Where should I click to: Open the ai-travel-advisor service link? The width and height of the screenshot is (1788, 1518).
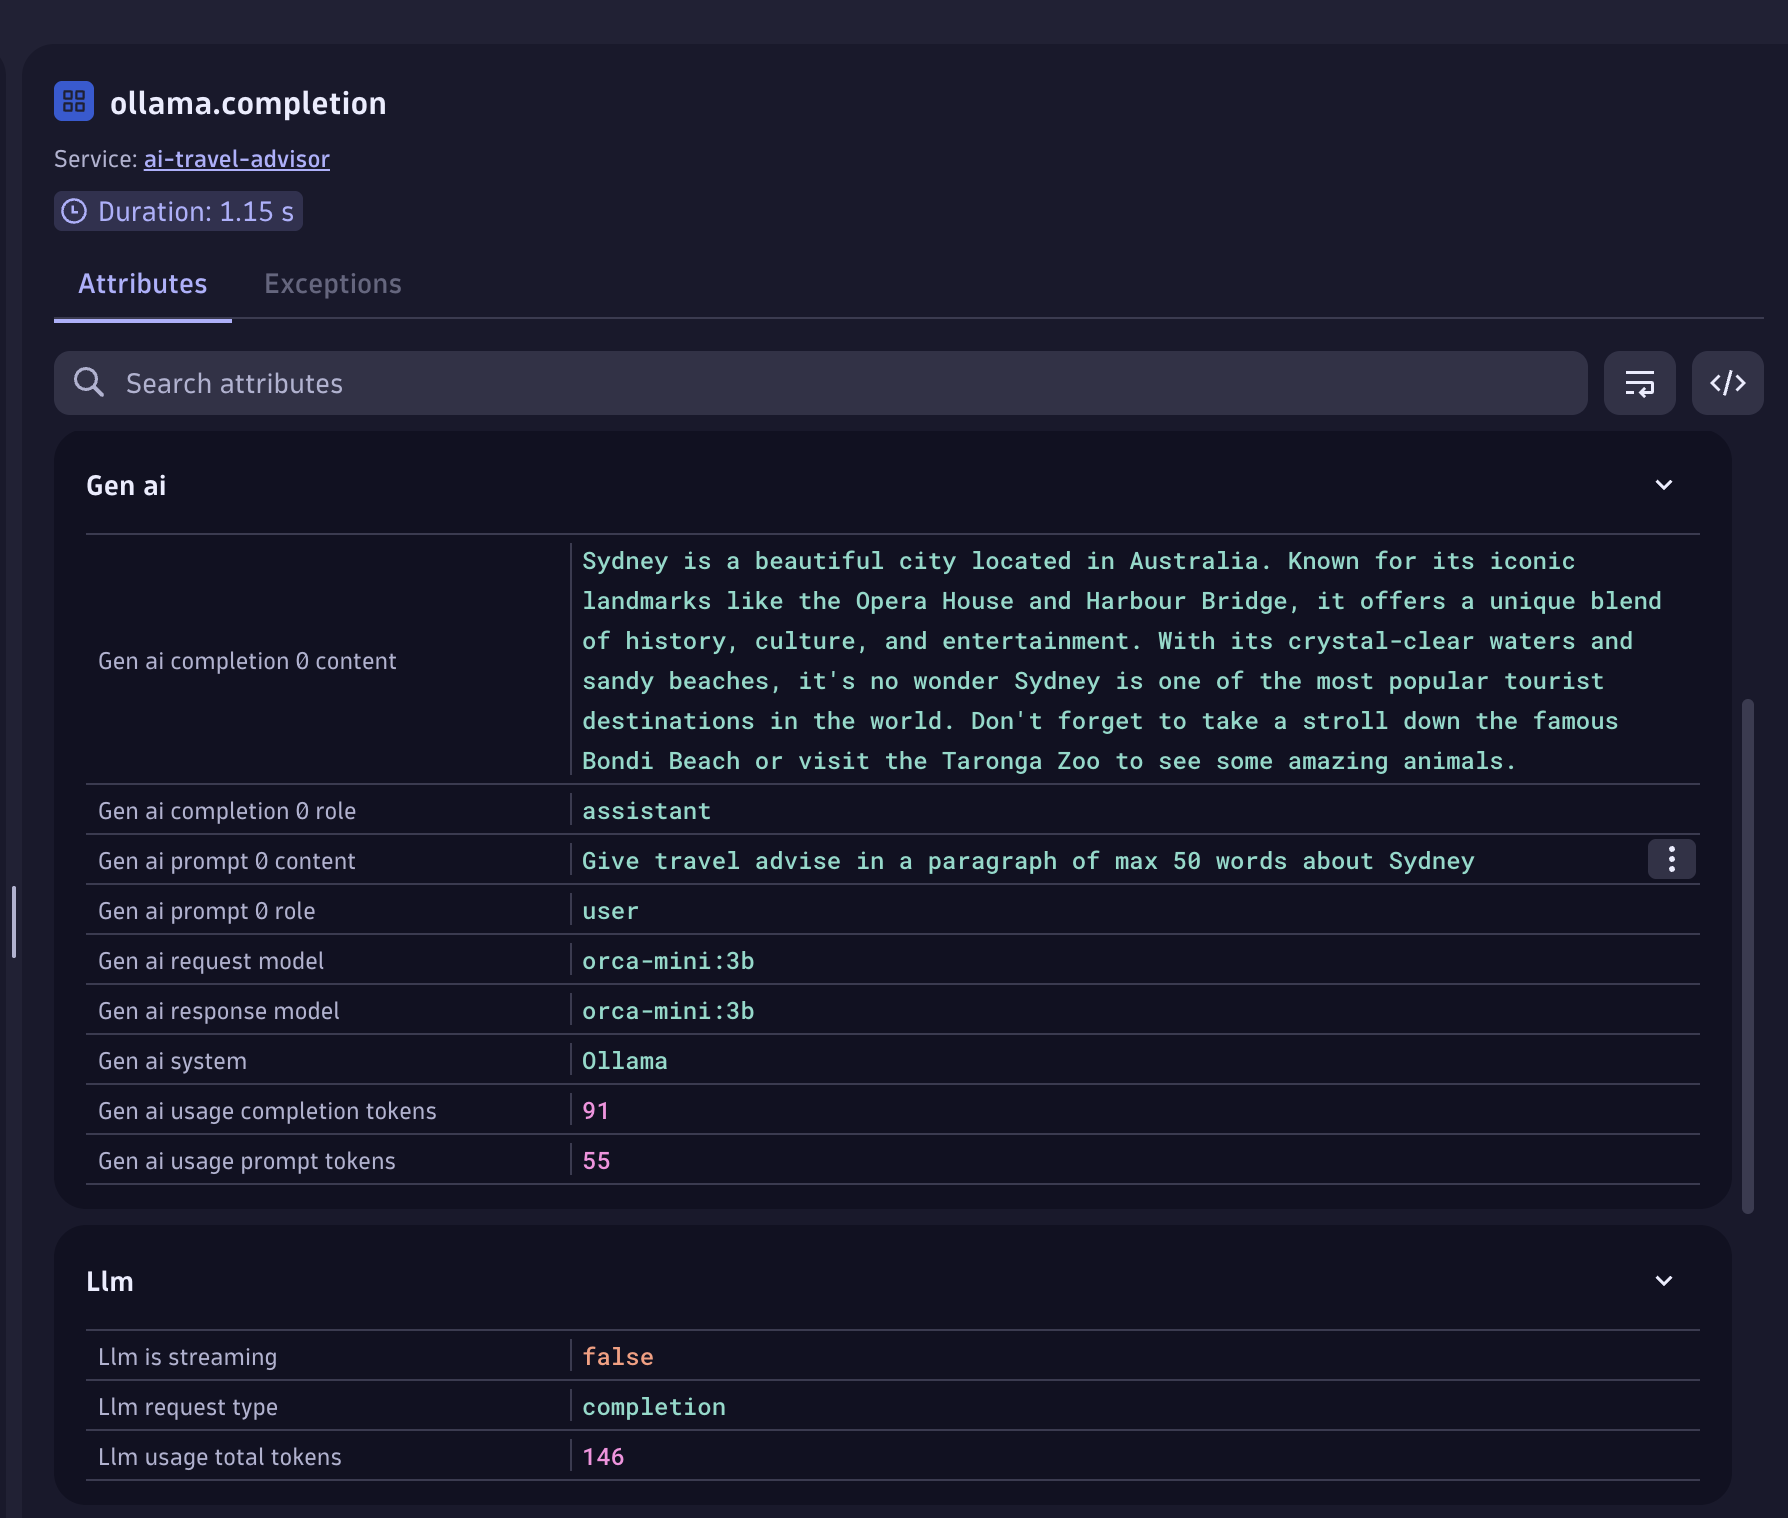coord(237,159)
